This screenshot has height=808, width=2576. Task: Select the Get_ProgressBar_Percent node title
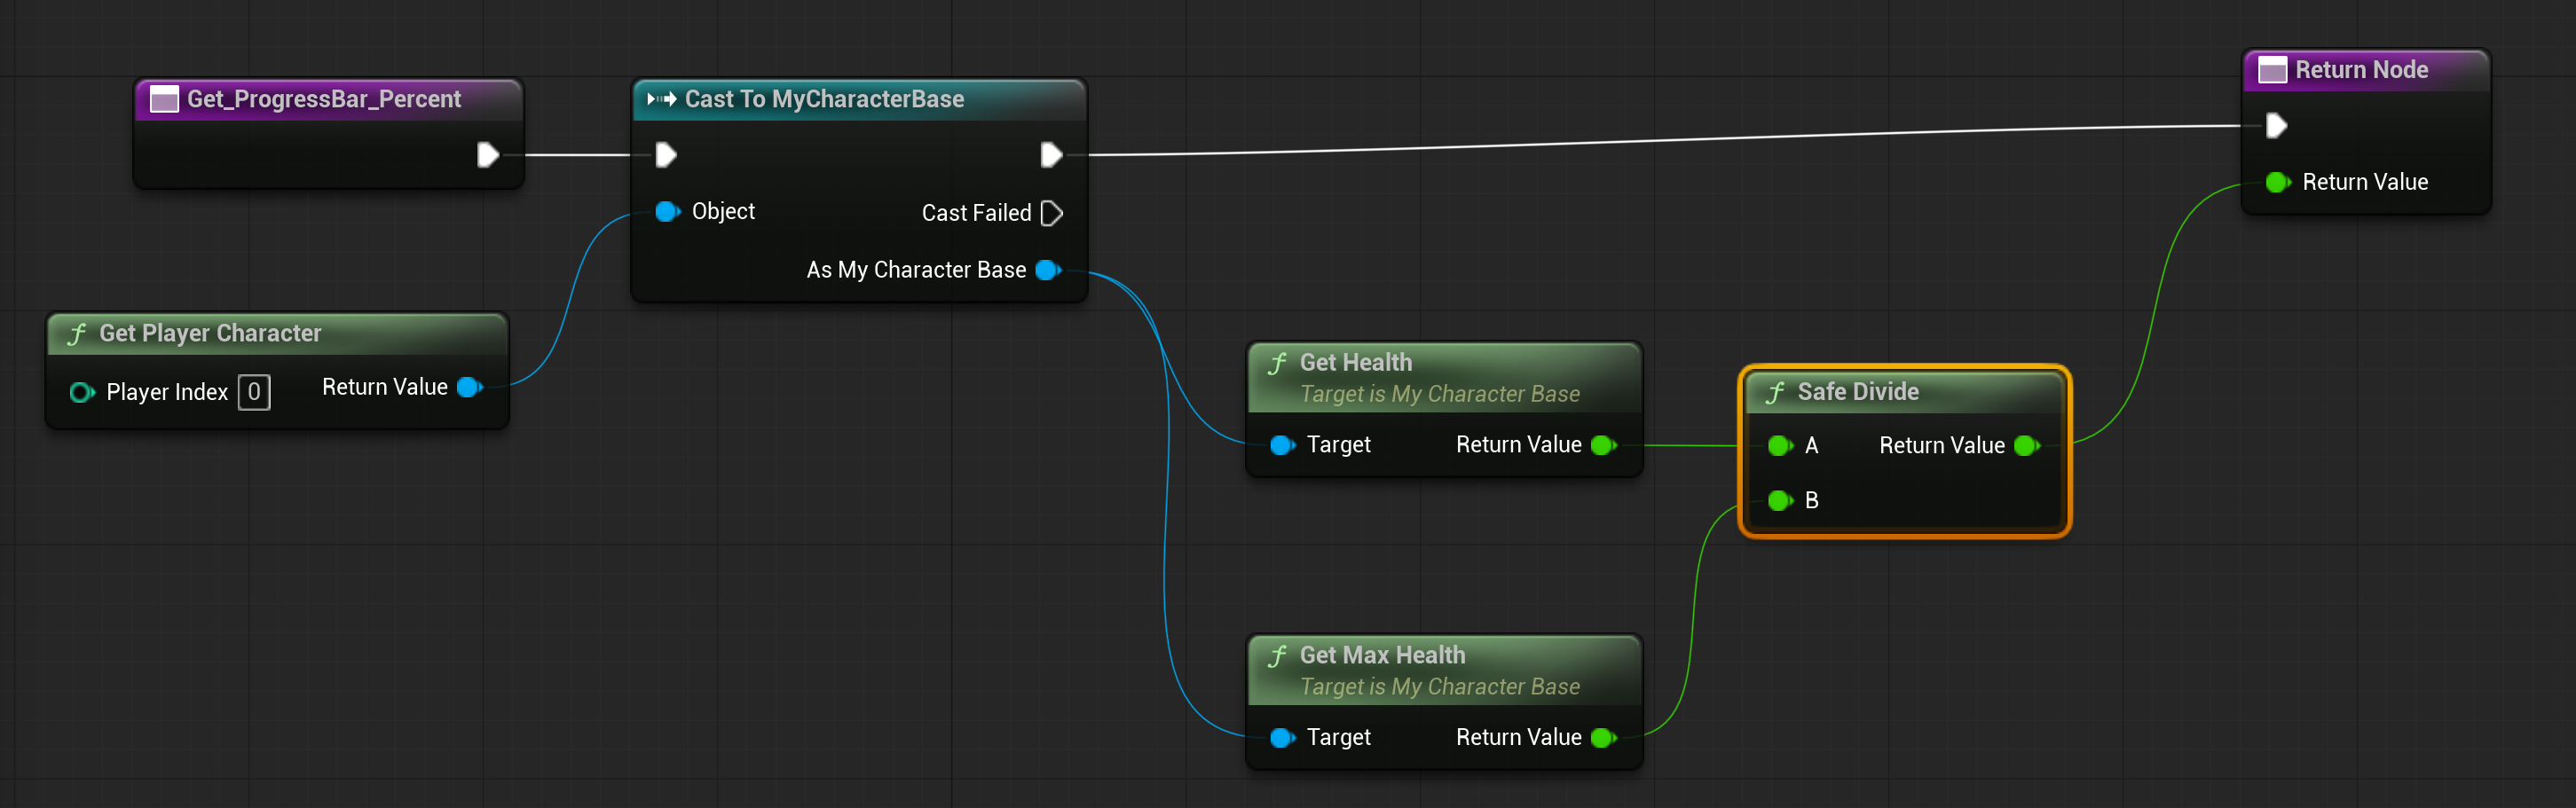[324, 99]
